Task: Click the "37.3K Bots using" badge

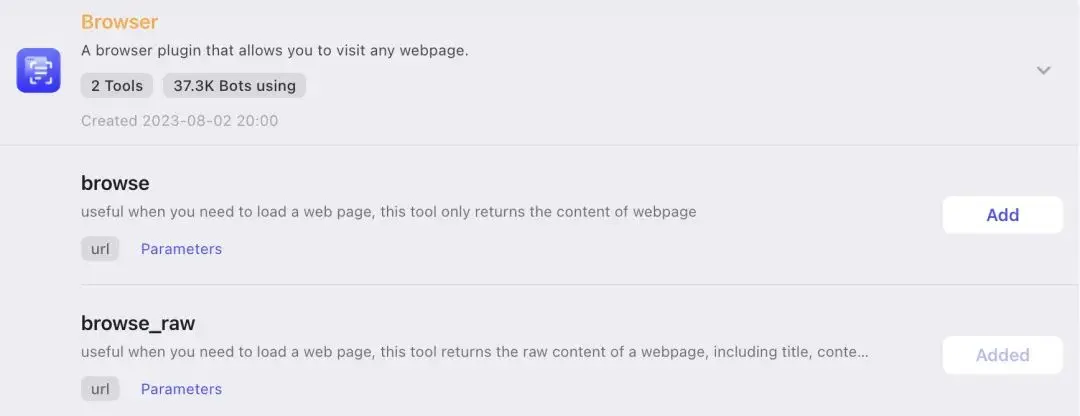Action: 234,86
